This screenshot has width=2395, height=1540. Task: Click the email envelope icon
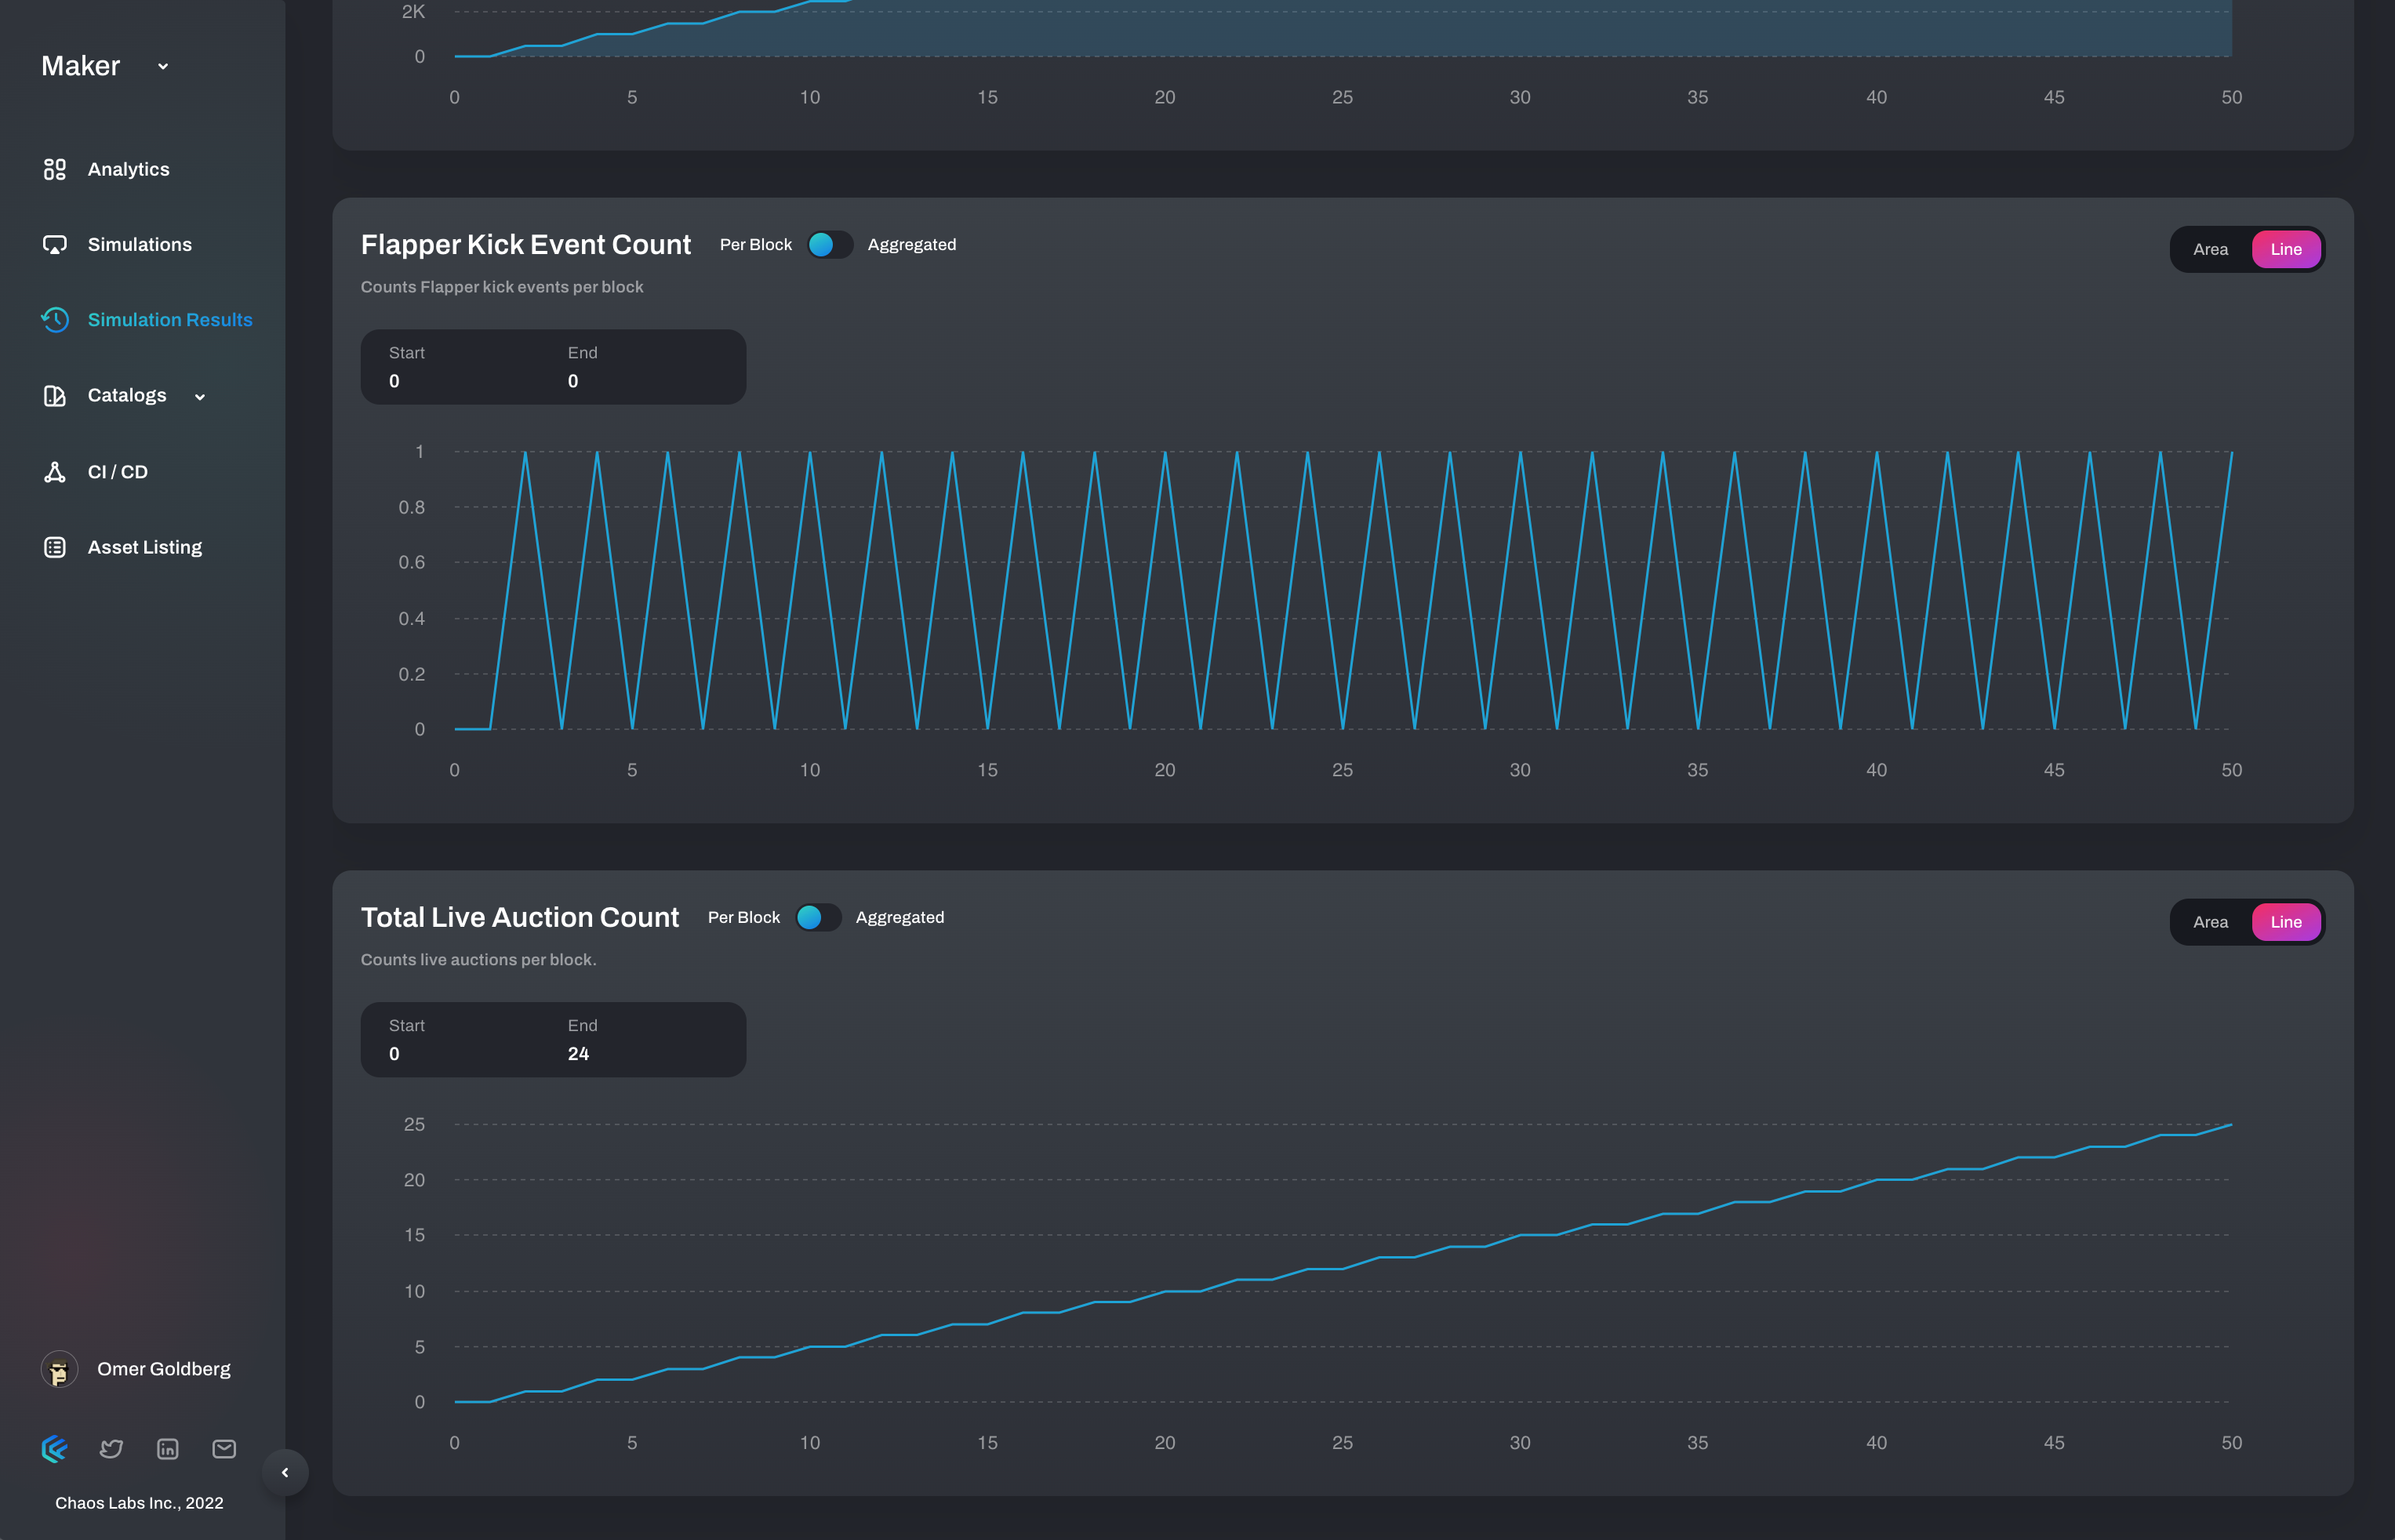224,1449
